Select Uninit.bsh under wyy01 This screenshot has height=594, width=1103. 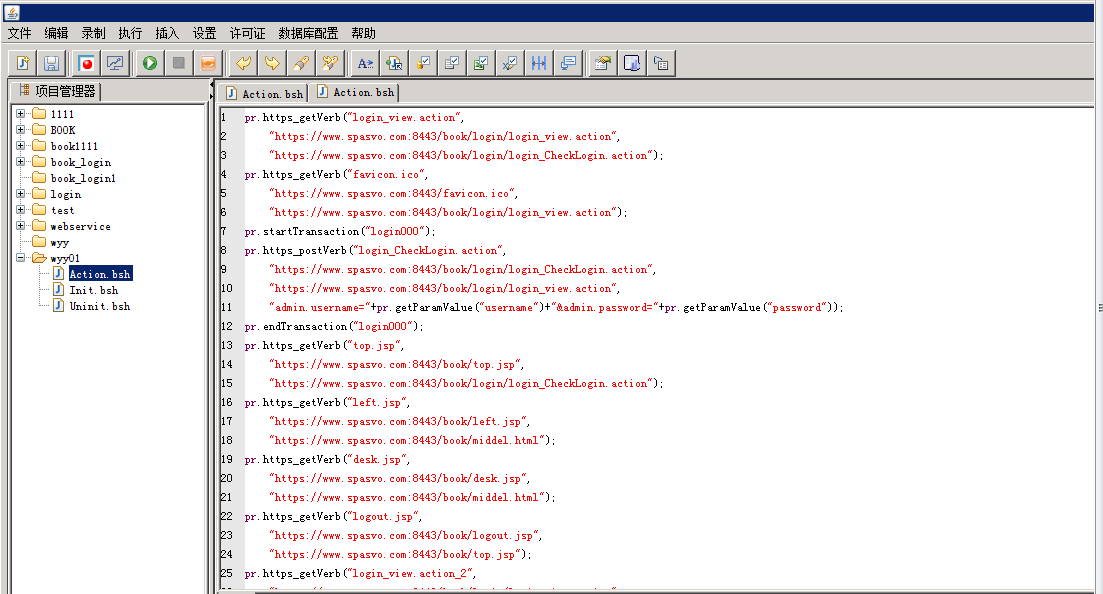click(x=99, y=306)
